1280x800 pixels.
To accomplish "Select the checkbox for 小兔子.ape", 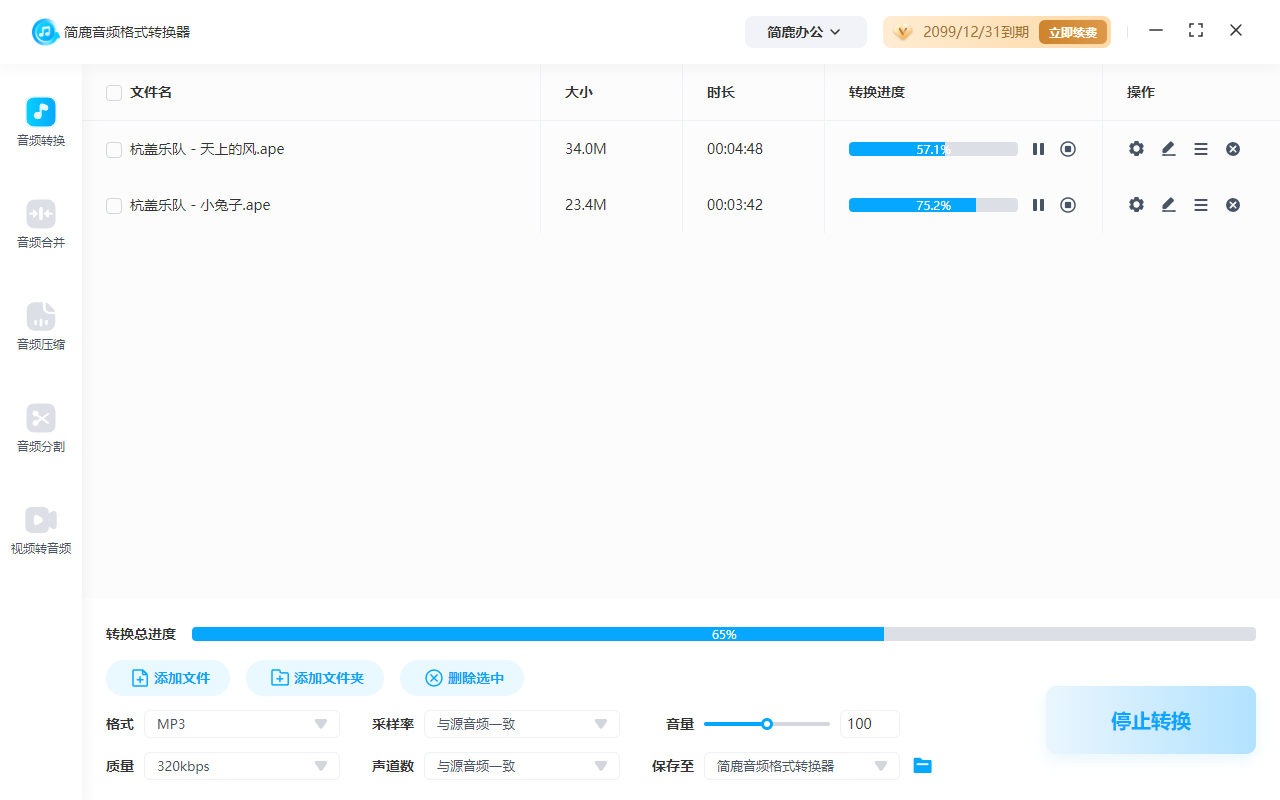I will (113, 204).
